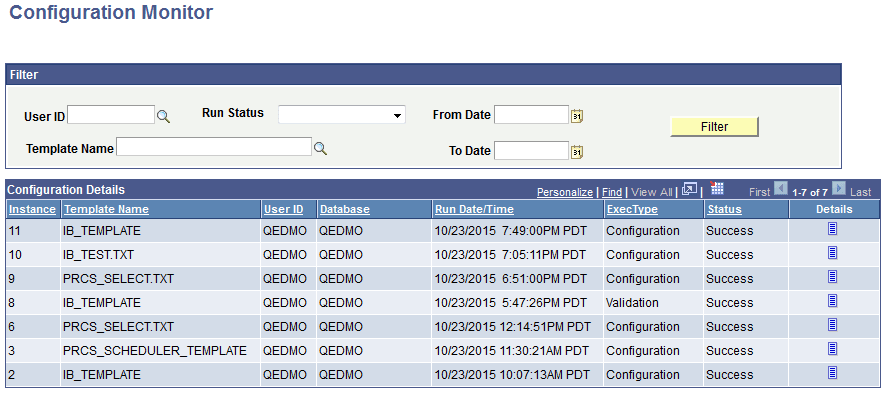The image size is (889, 398).
Task: Open the User ID lookup magnifier
Action: coord(163,117)
